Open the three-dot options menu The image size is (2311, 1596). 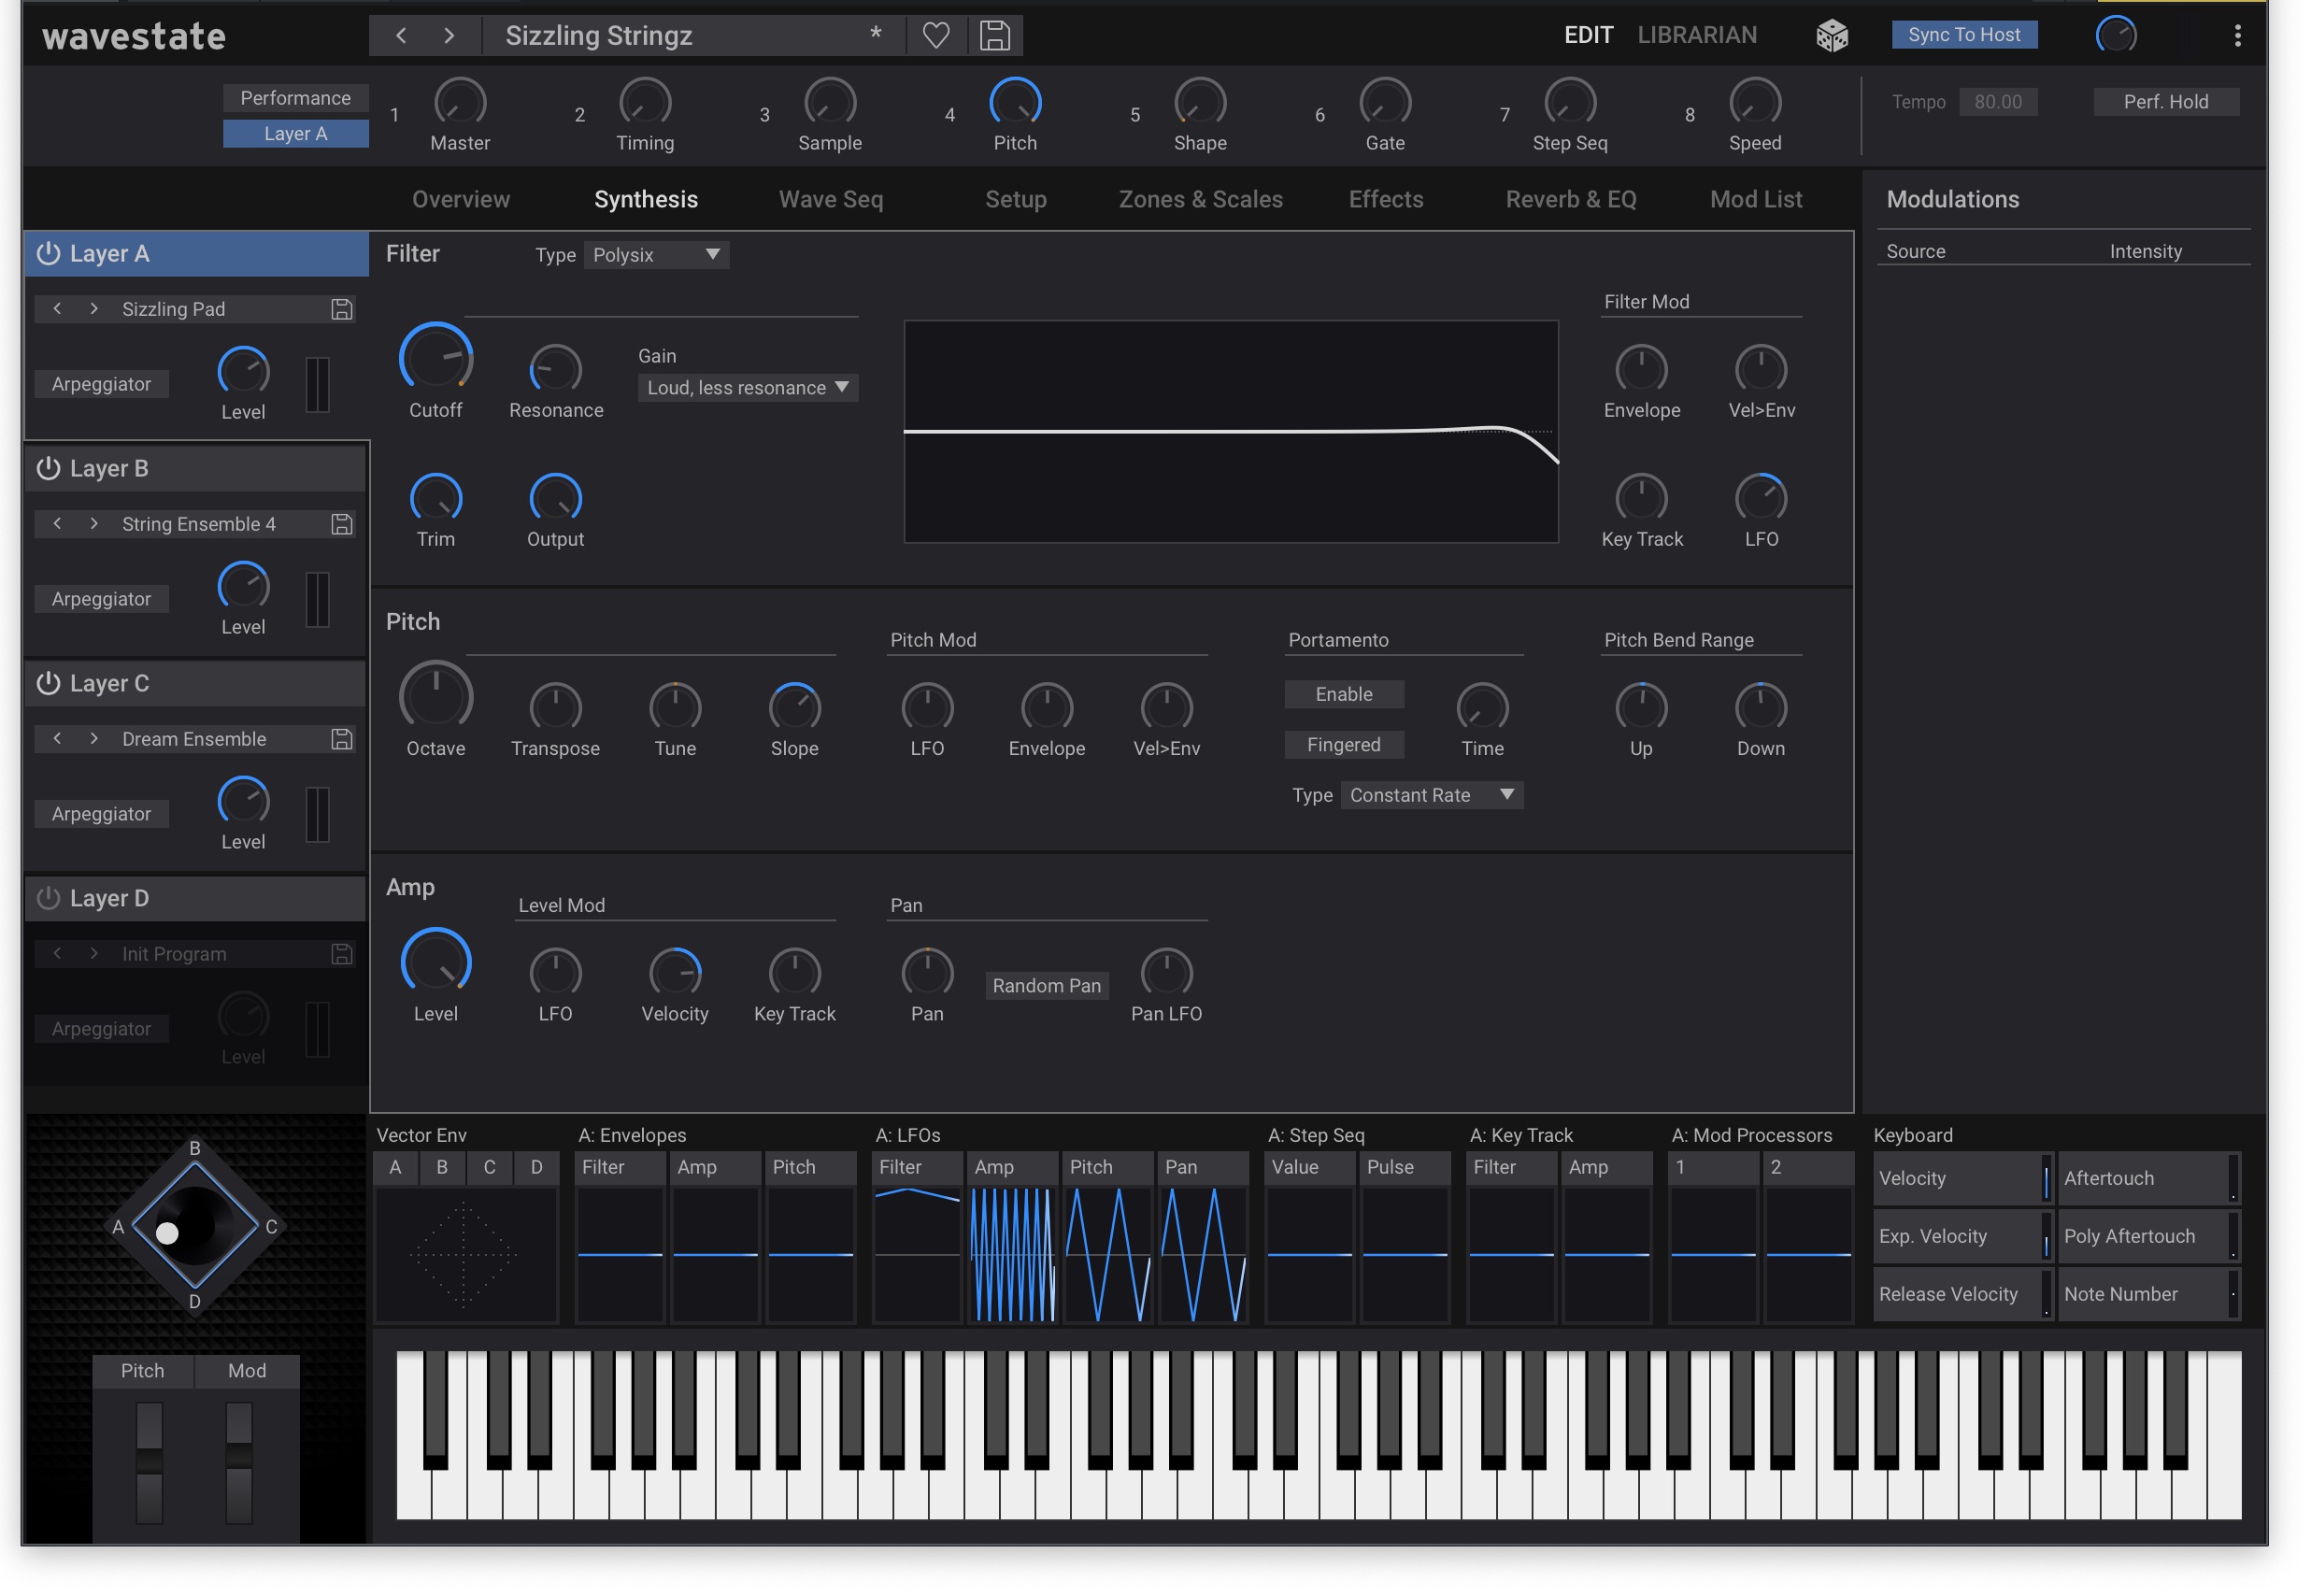tap(2237, 36)
